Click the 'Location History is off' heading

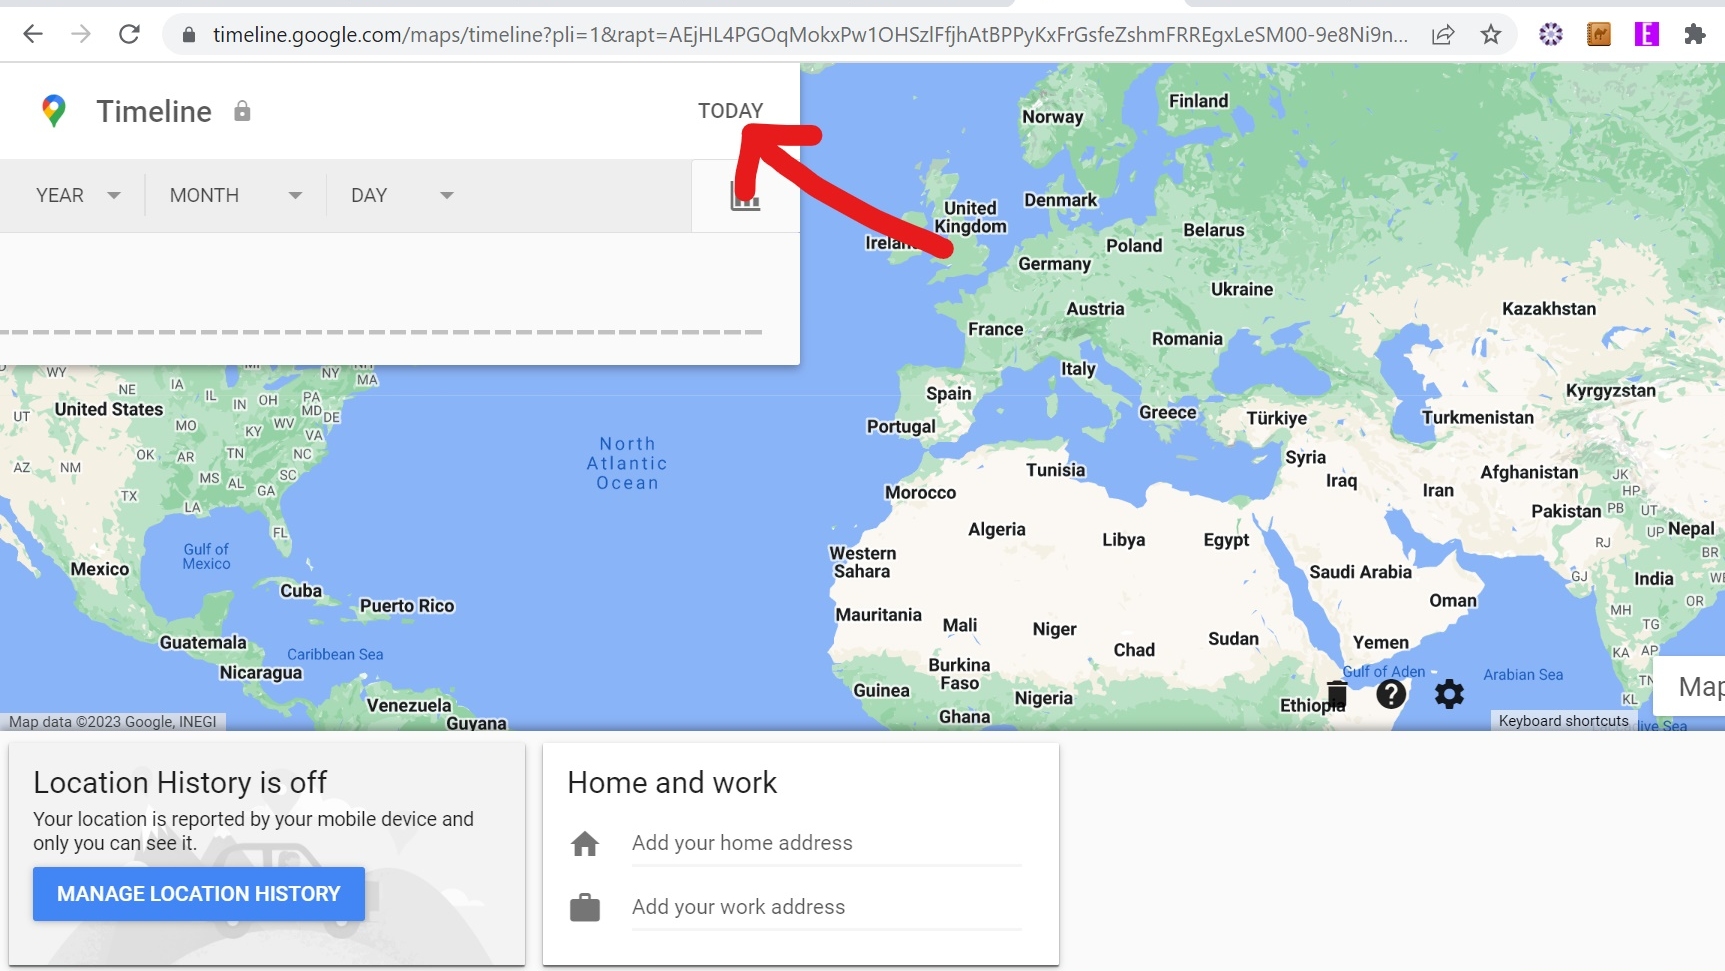tap(180, 782)
